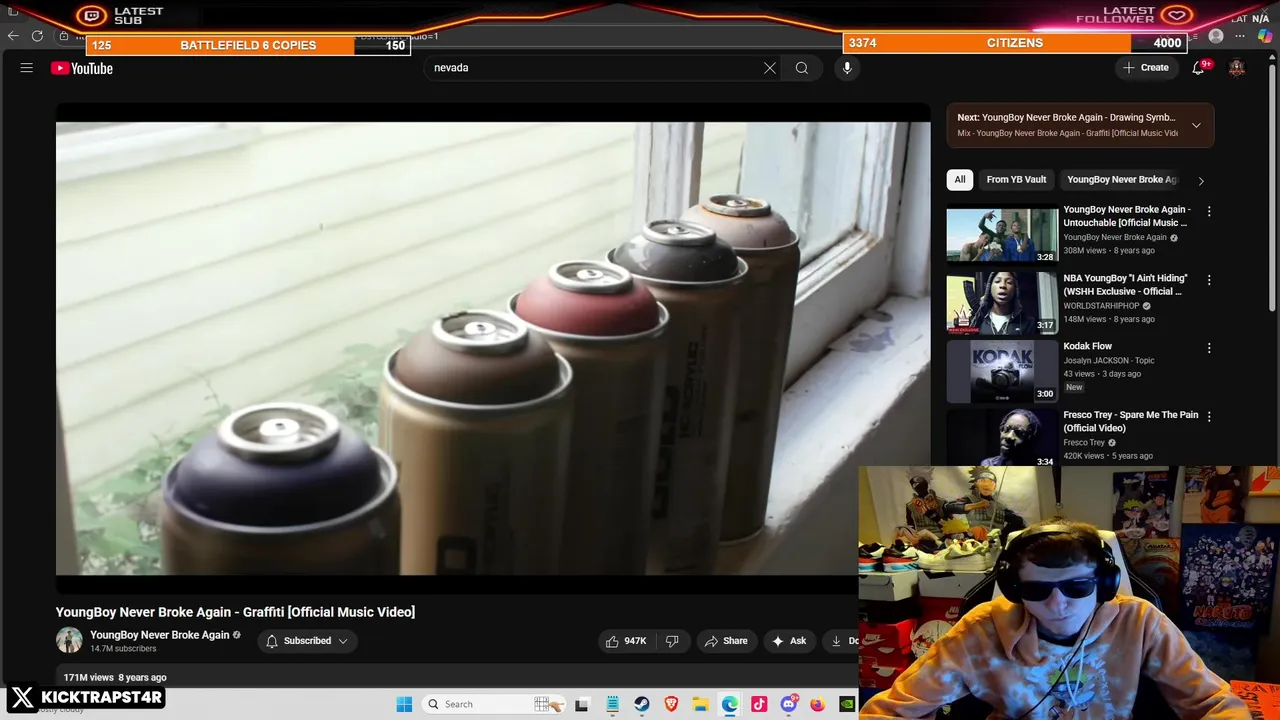
Task: Open YoungBoy Never Broke Again channel name
Action: click(160, 635)
